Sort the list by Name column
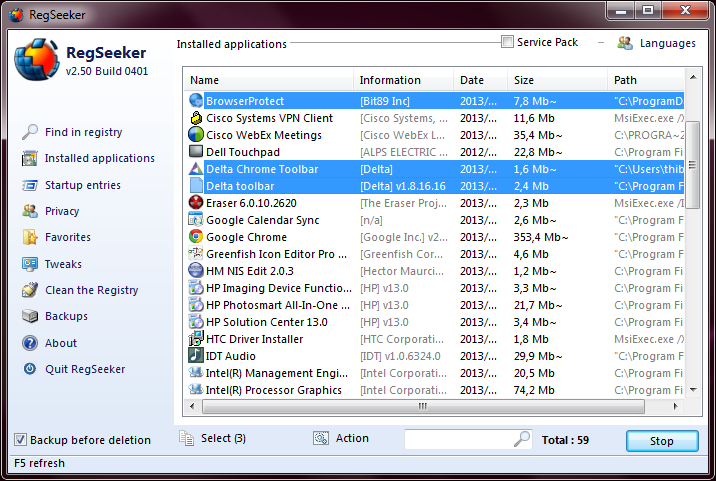Image resolution: width=716 pixels, height=481 pixels. [x=269, y=80]
